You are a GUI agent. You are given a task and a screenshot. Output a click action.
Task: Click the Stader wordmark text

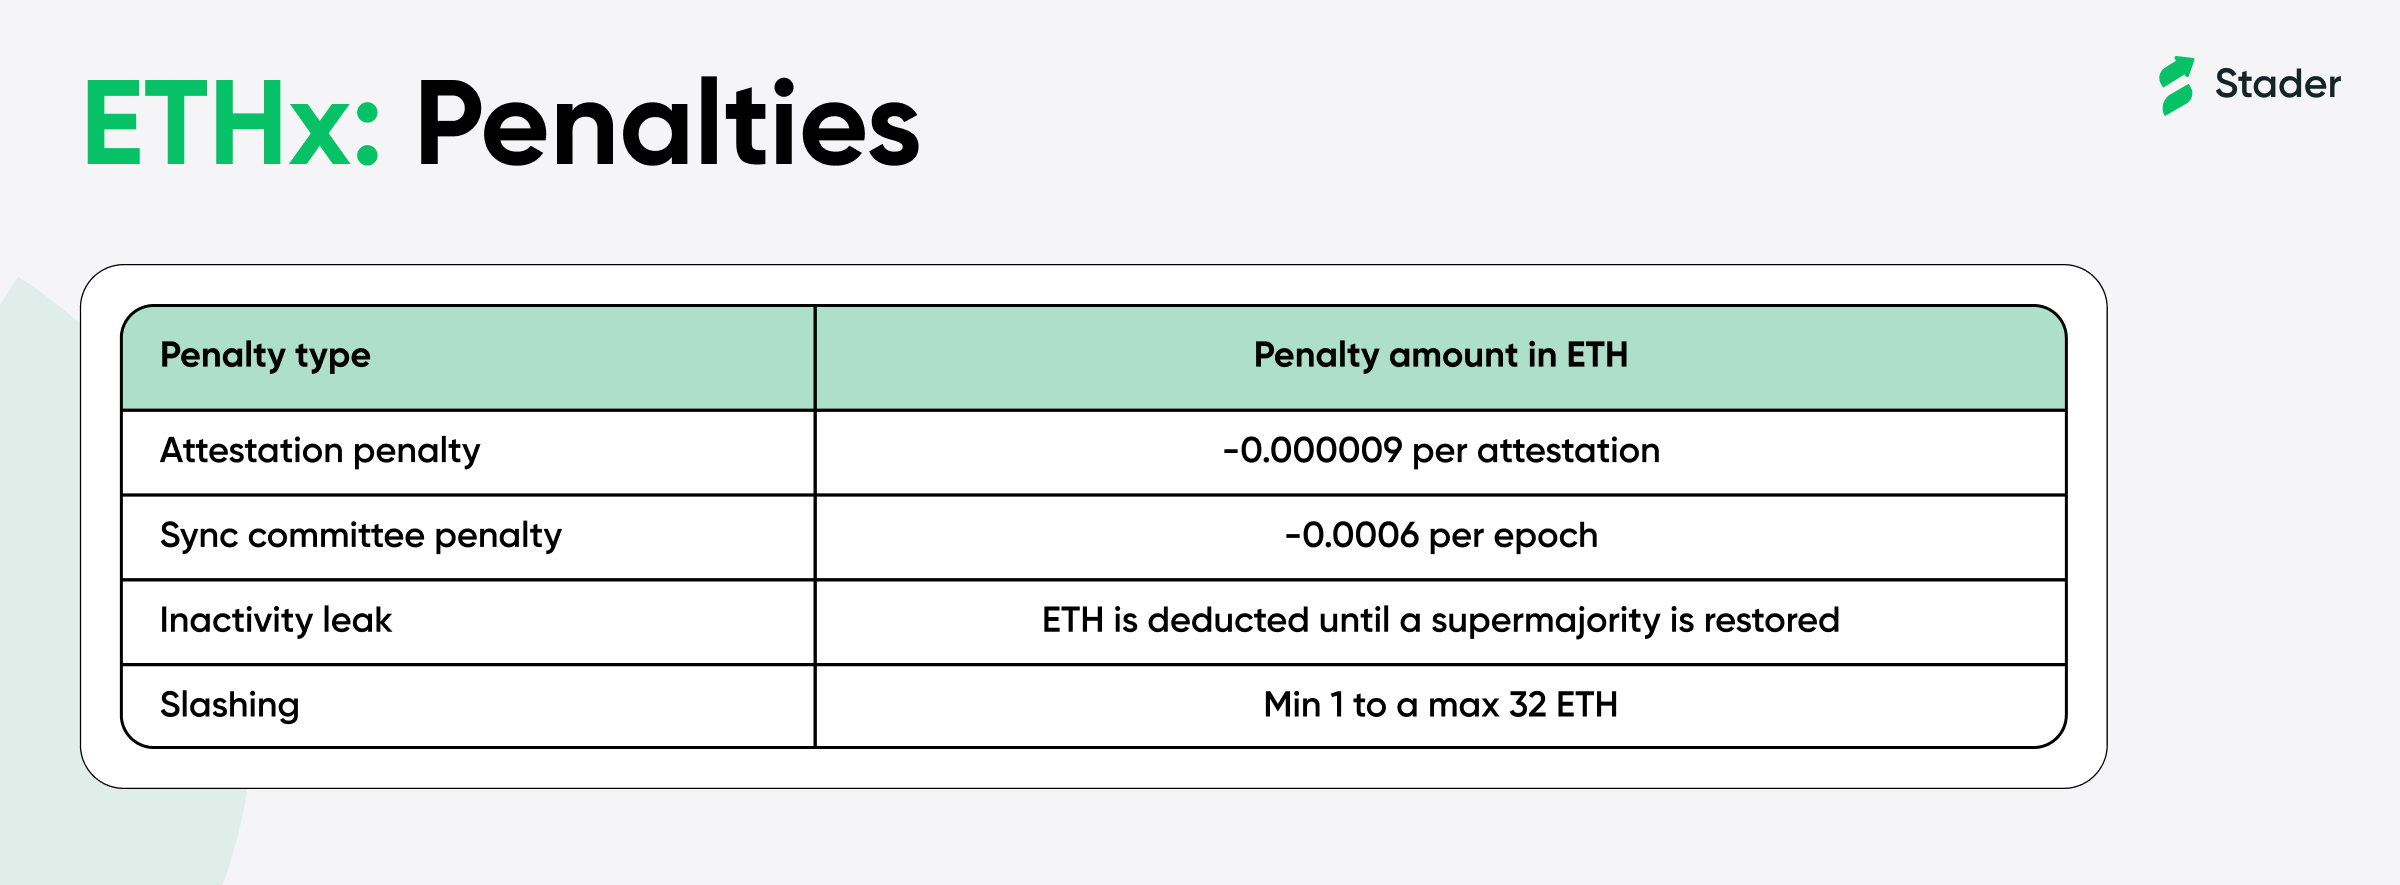tap(2277, 84)
